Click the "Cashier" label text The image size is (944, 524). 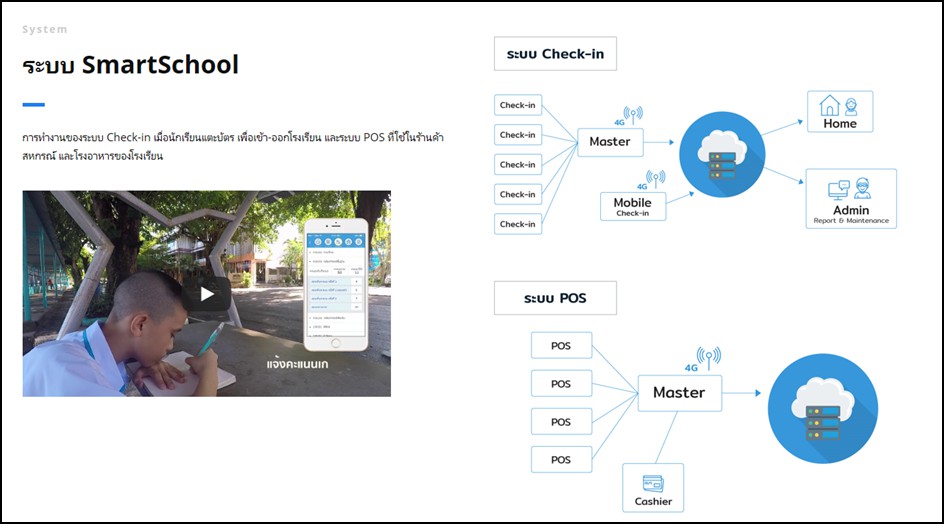point(653,501)
